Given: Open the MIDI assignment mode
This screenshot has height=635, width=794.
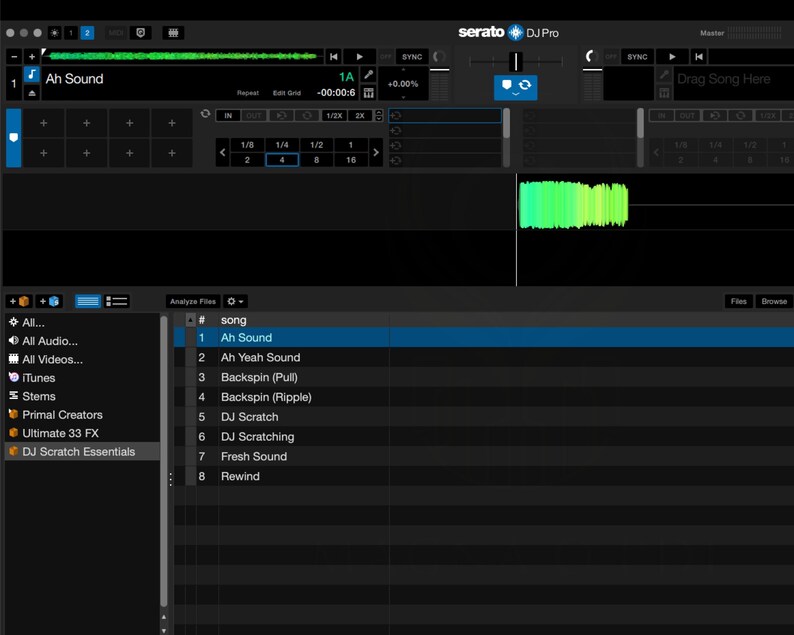Looking at the screenshot, I should click(x=116, y=33).
